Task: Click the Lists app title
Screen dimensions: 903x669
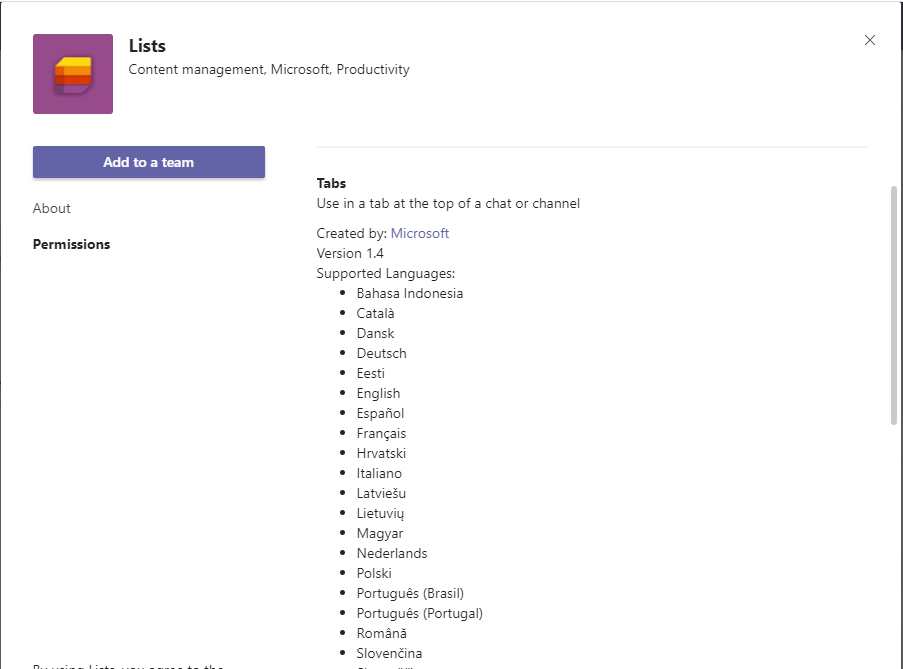Action: point(148,45)
